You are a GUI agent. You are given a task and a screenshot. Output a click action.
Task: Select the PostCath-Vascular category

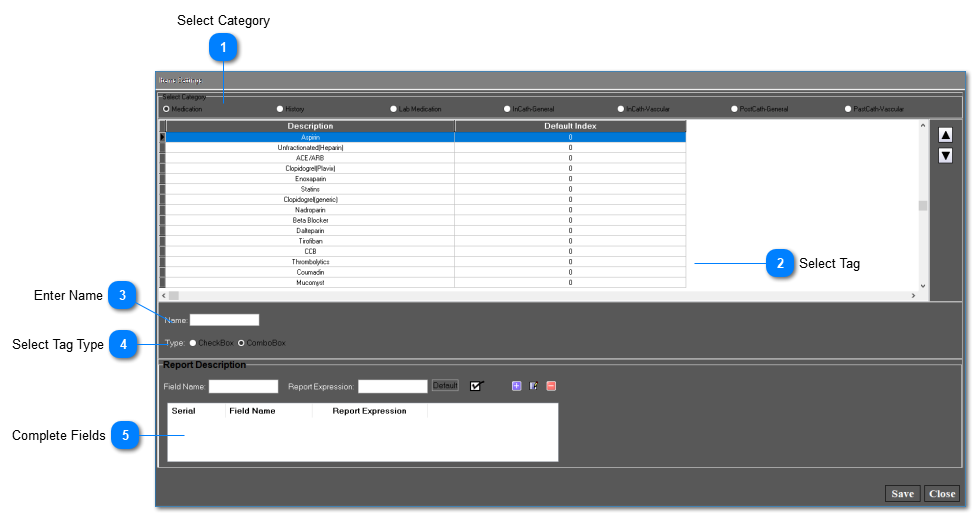click(848, 108)
